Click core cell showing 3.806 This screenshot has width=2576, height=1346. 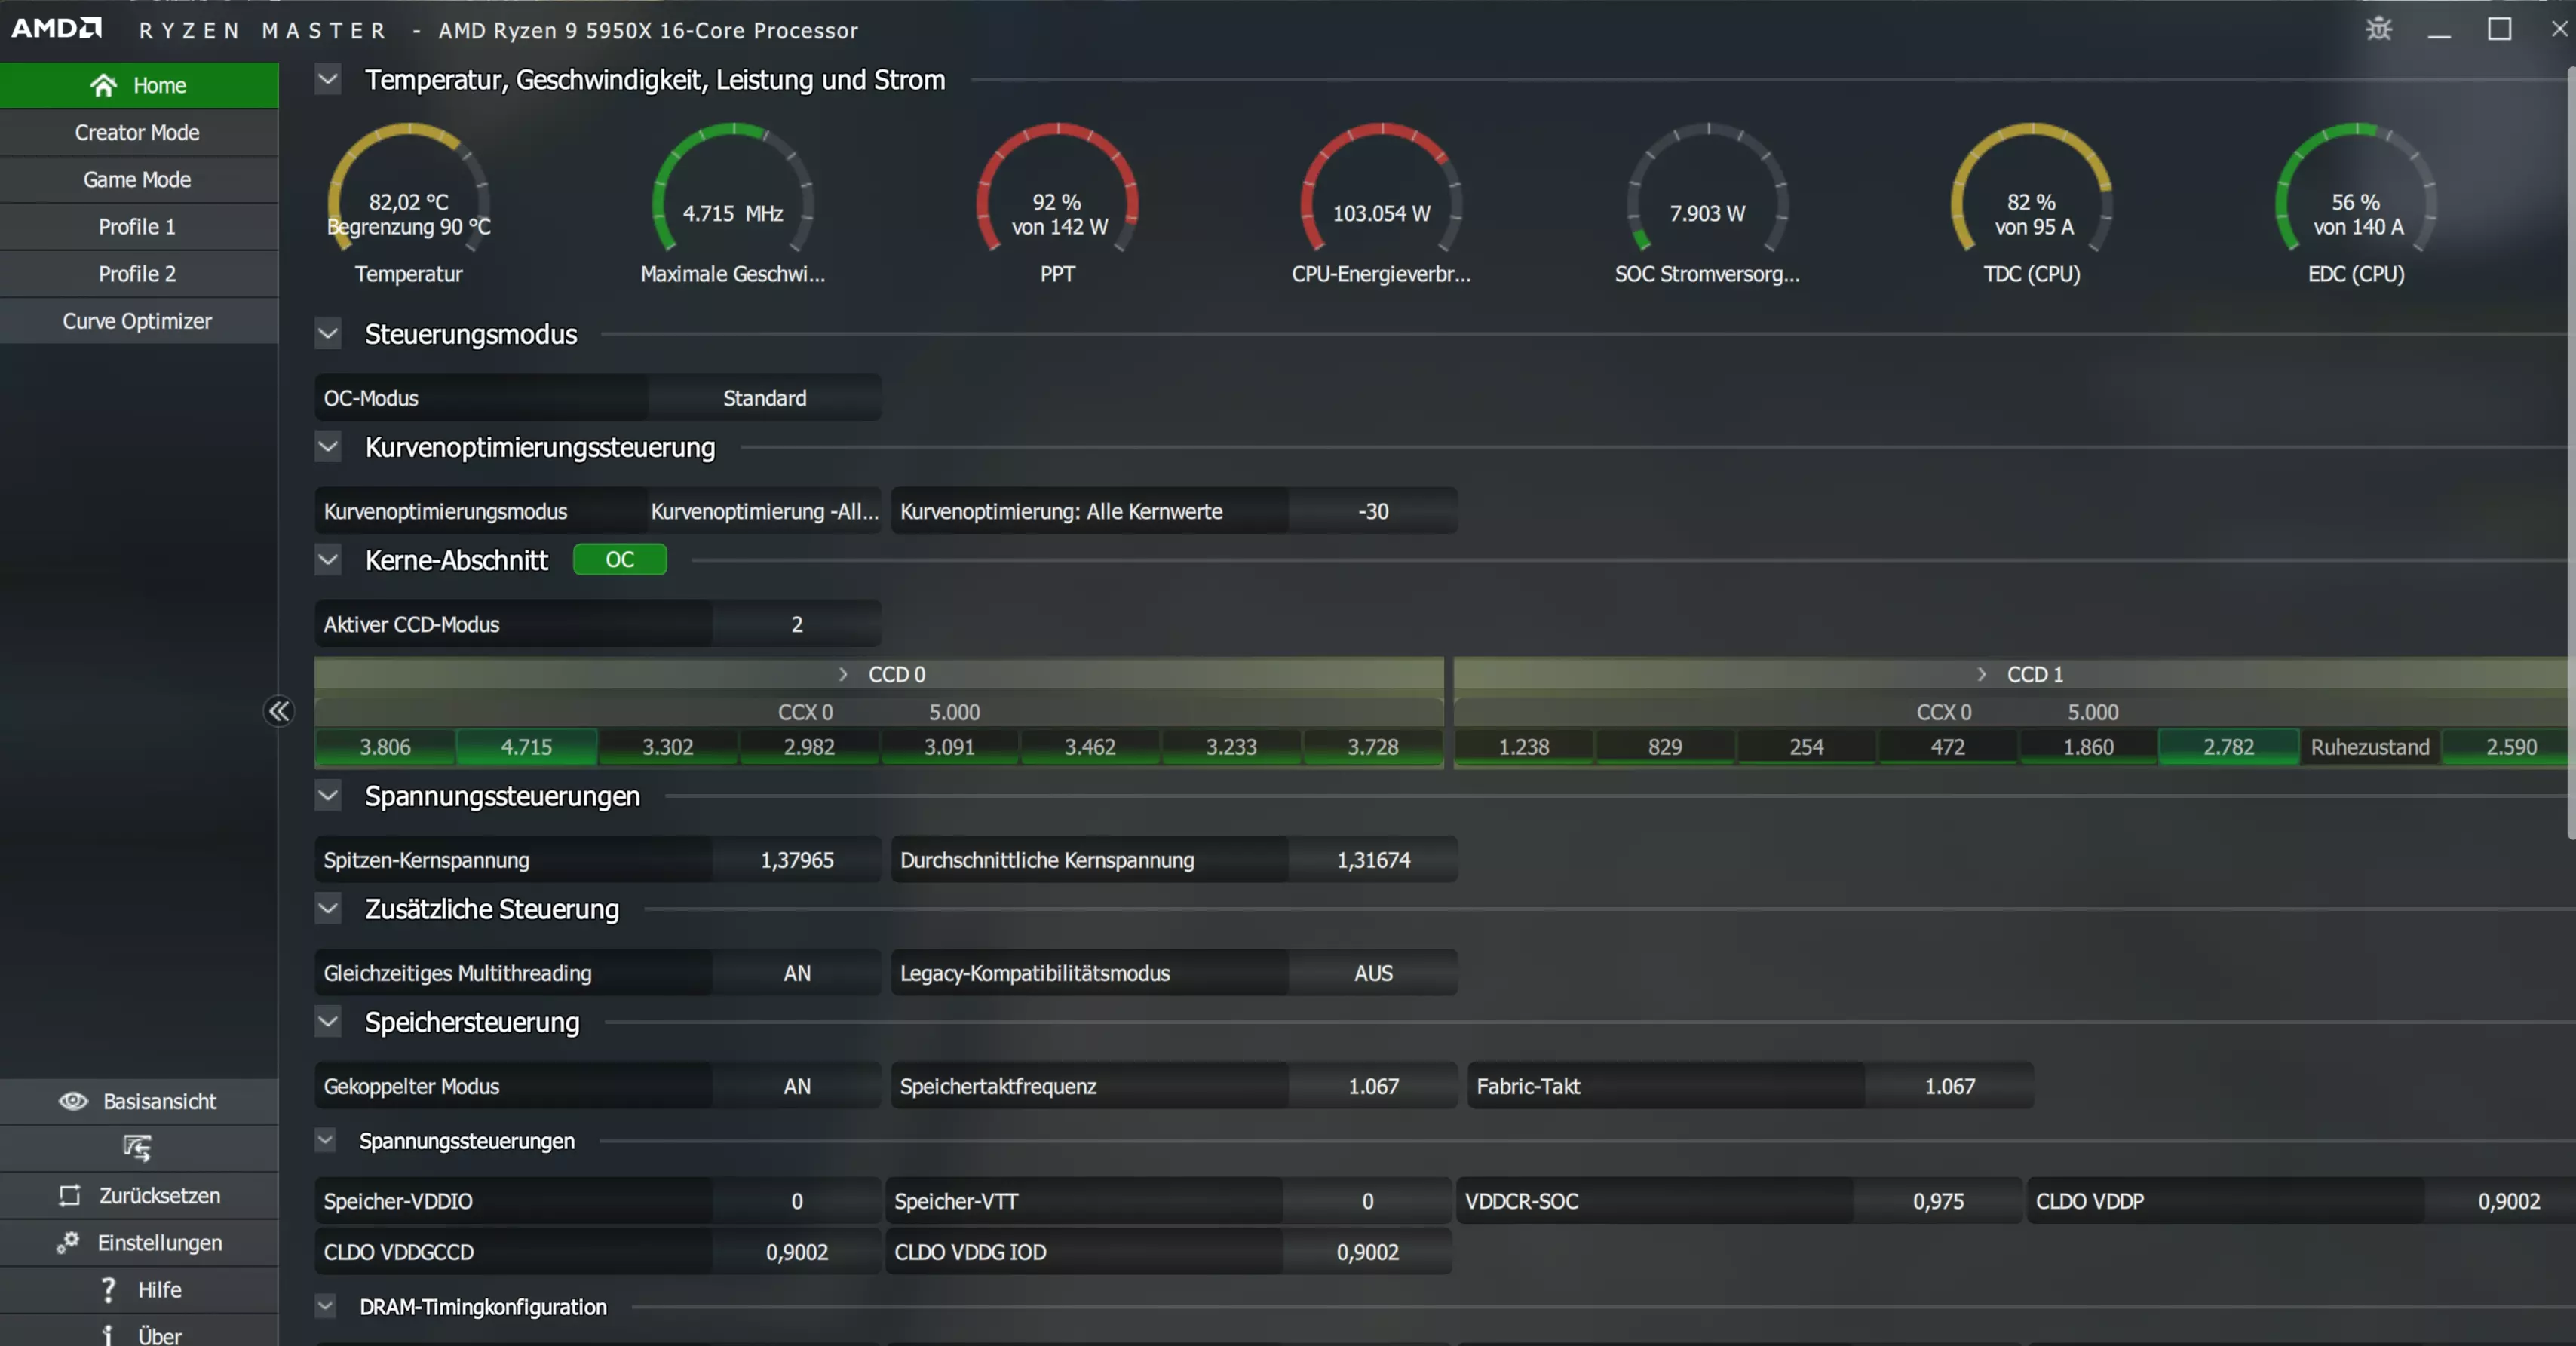coord(386,746)
